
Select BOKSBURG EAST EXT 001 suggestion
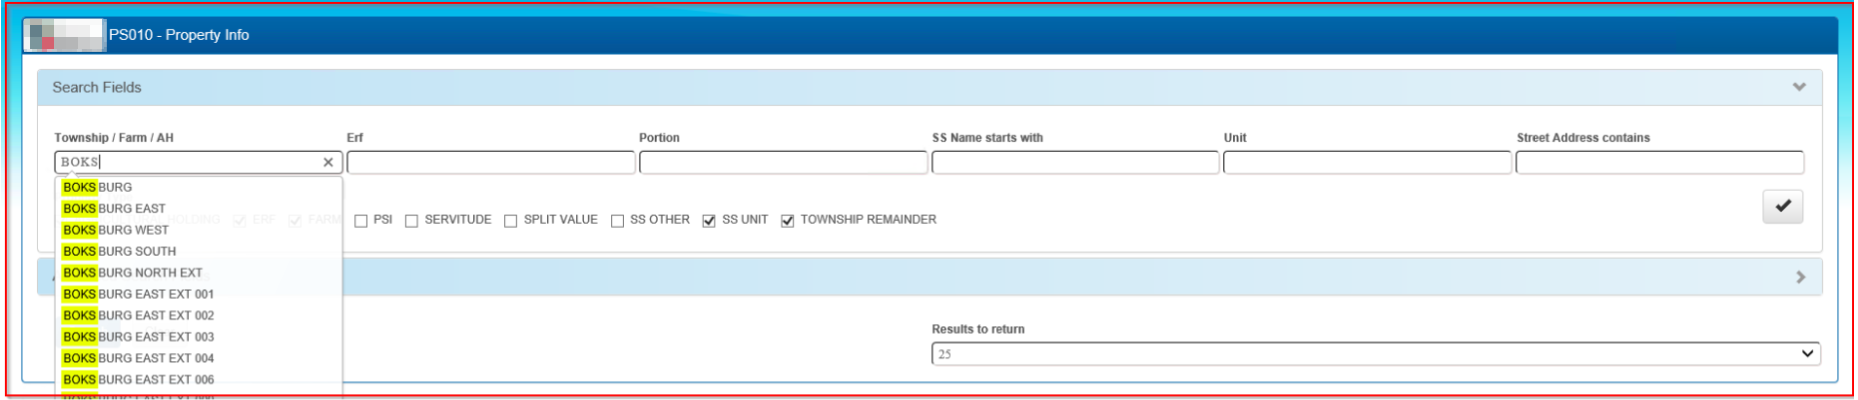pyautogui.click(x=138, y=294)
